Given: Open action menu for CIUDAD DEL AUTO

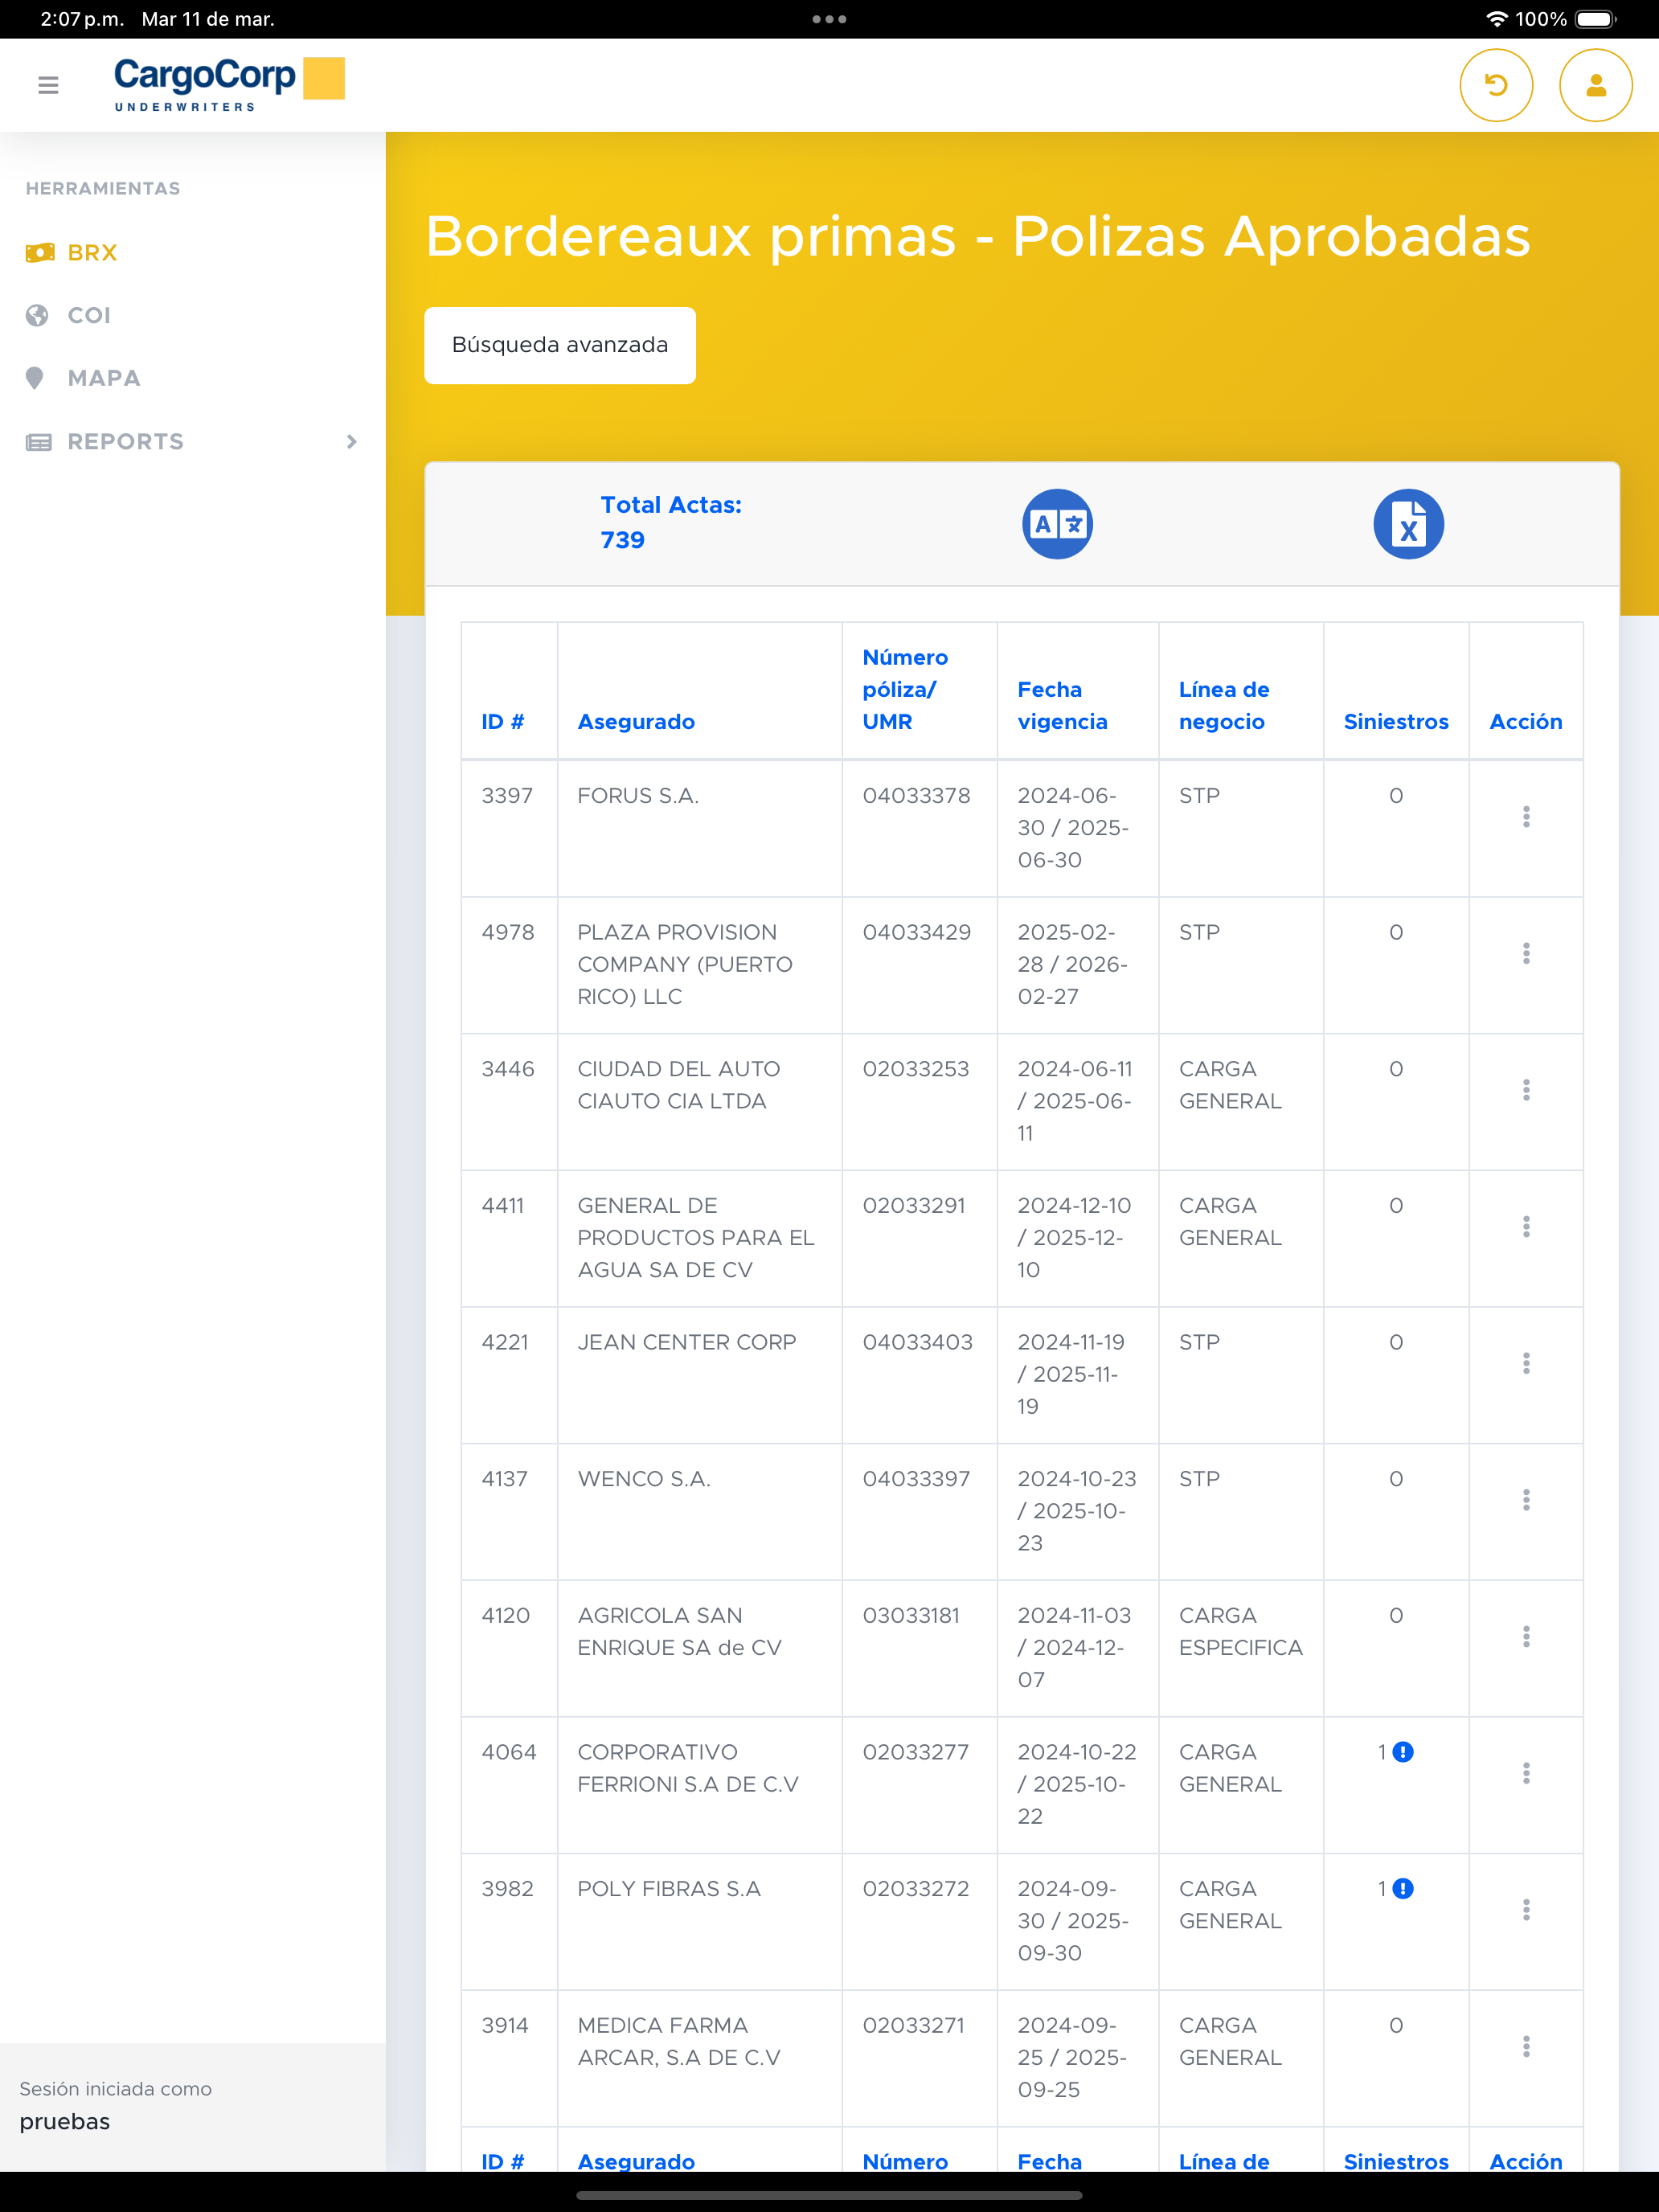Looking at the screenshot, I should 1526,1090.
